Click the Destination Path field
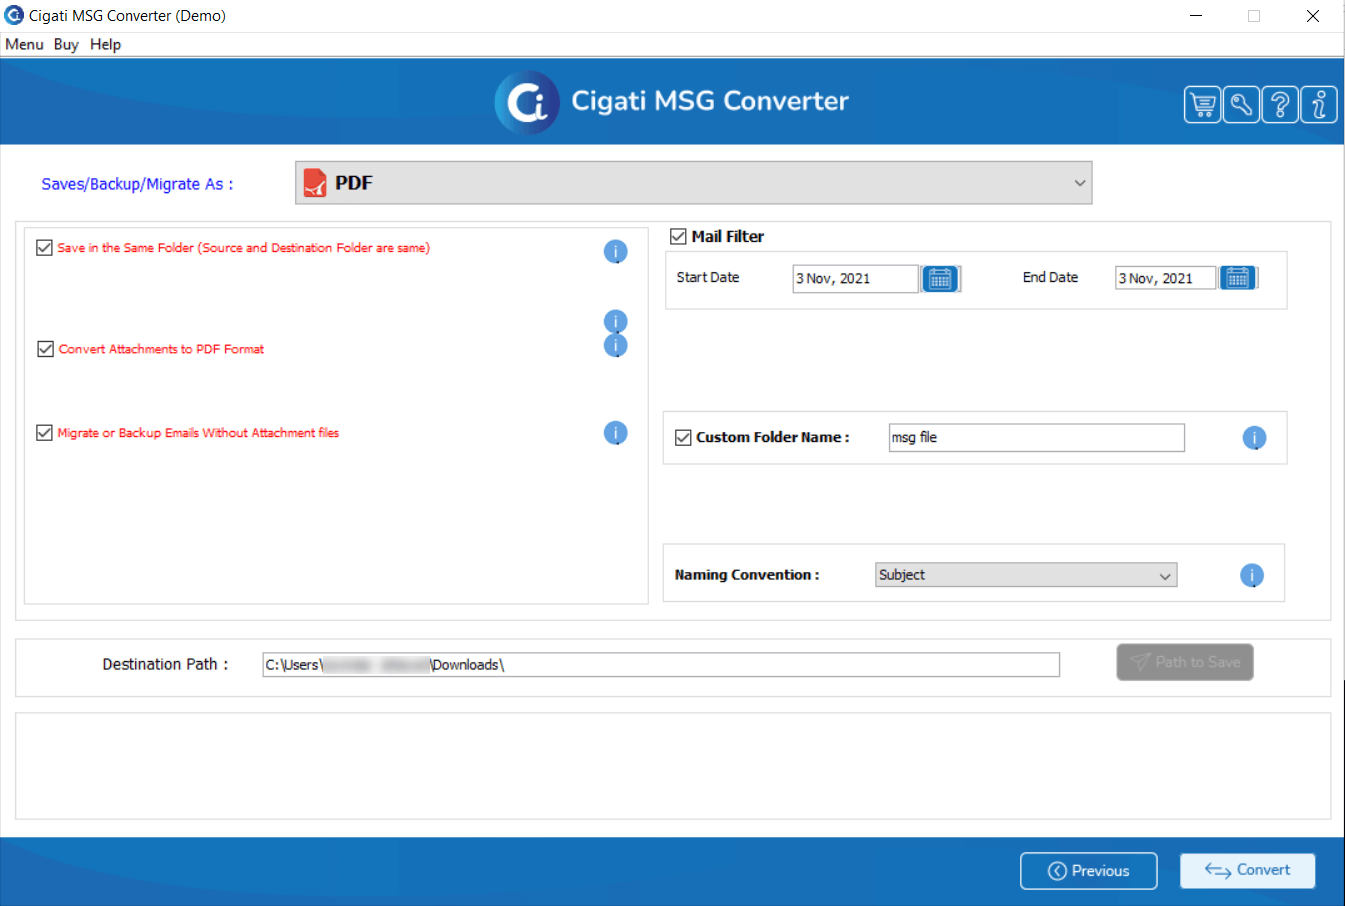 click(x=661, y=665)
